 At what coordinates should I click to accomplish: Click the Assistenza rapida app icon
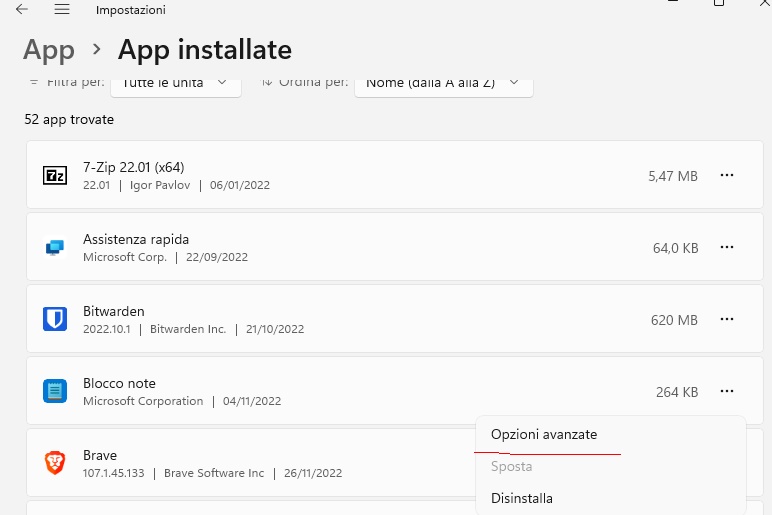[x=55, y=247]
